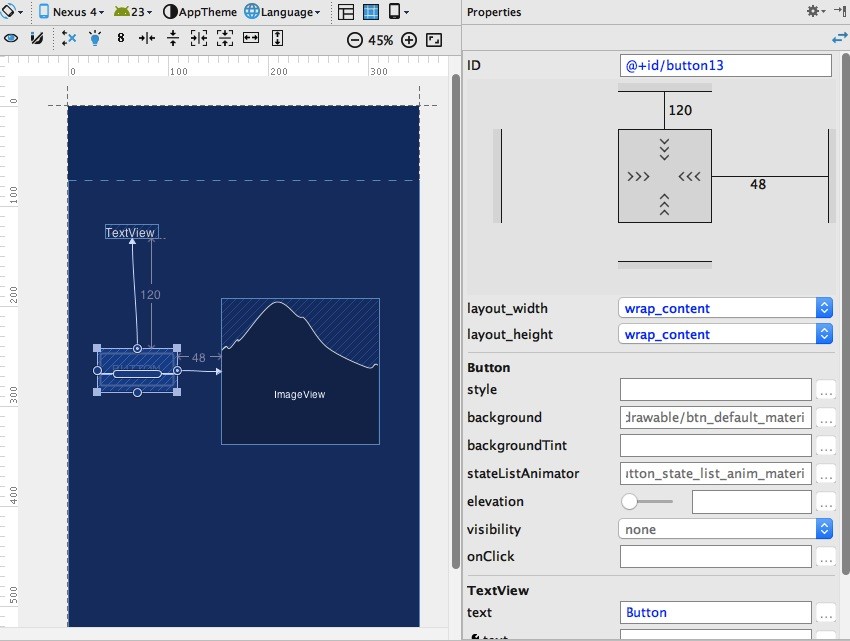850x641 pixels.
Task: Open Properties panel gear settings
Action: pos(815,11)
